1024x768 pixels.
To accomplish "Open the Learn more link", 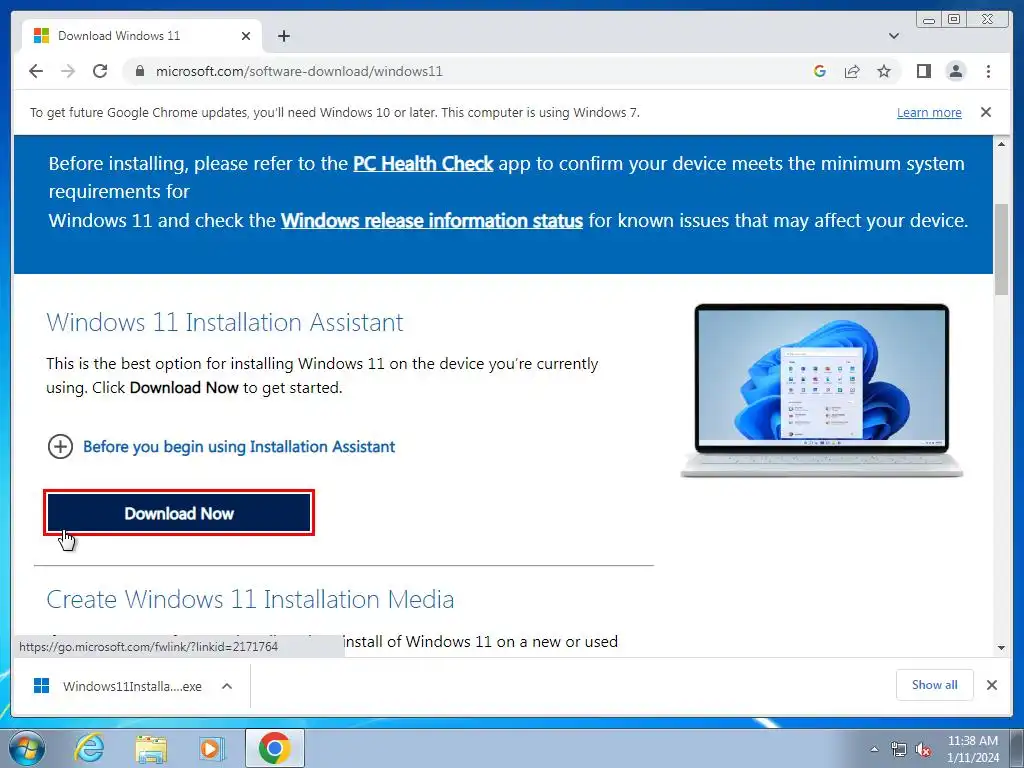I will tap(929, 112).
